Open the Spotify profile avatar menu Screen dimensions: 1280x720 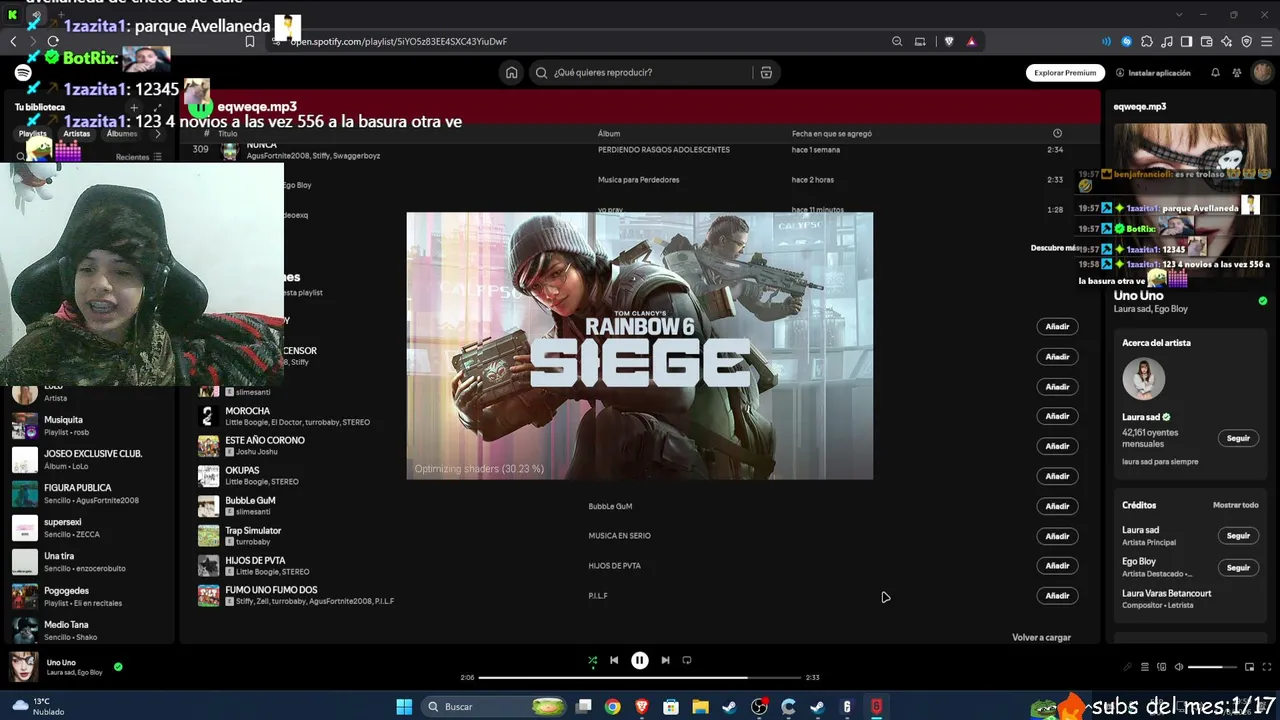(1262, 72)
